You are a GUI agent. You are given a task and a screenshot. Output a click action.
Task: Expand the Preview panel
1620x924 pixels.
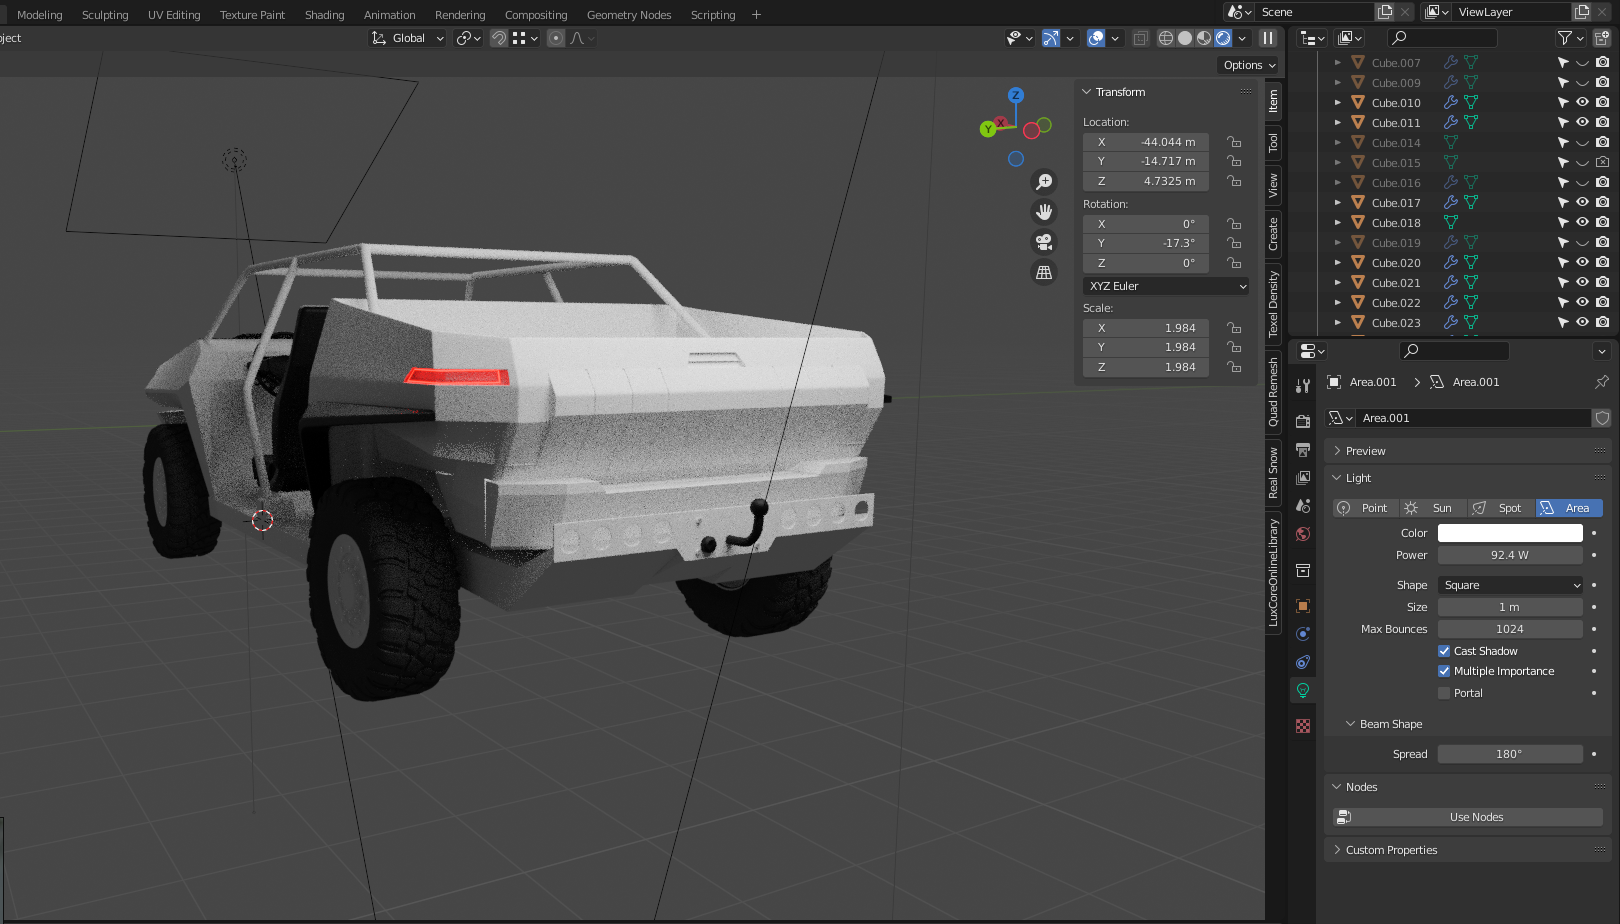pyautogui.click(x=1365, y=451)
